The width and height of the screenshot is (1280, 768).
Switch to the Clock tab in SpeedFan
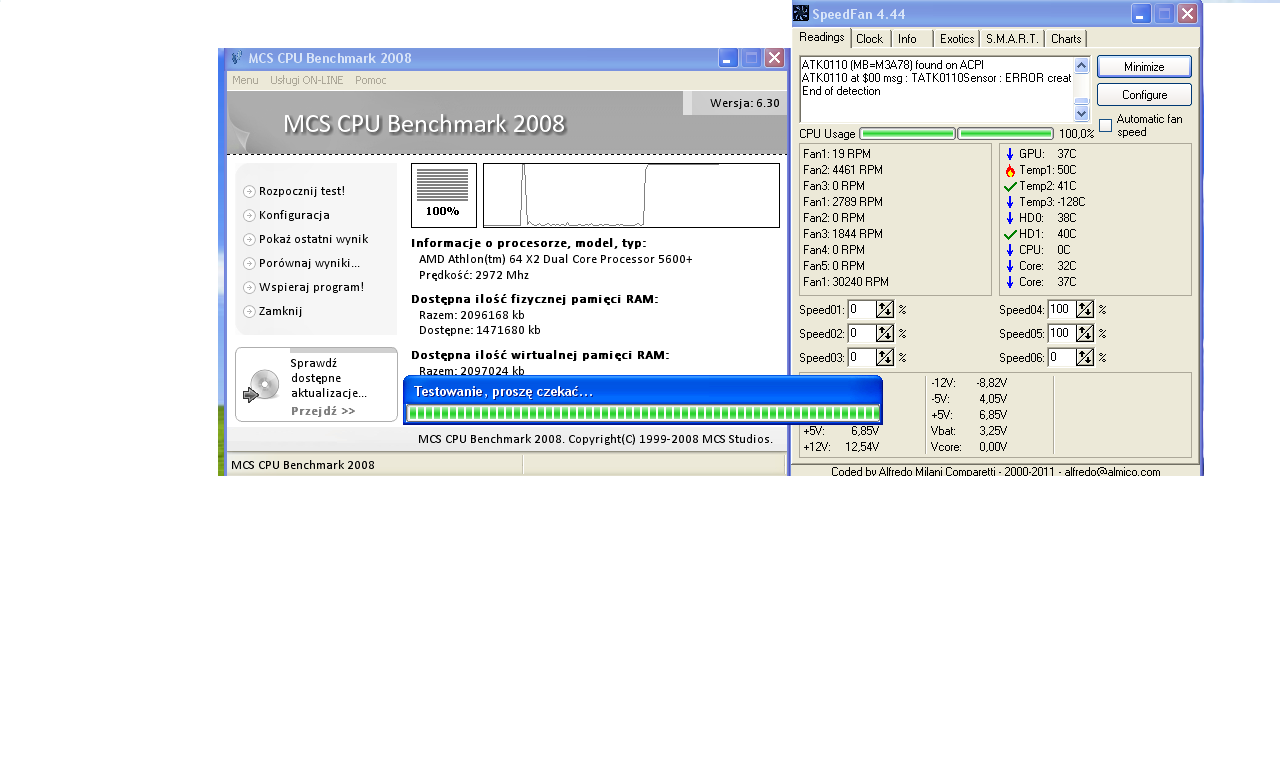(x=870, y=39)
